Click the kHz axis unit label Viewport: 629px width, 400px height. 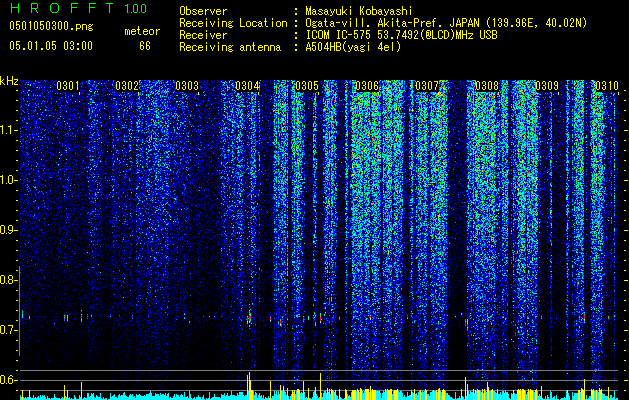point(9,81)
